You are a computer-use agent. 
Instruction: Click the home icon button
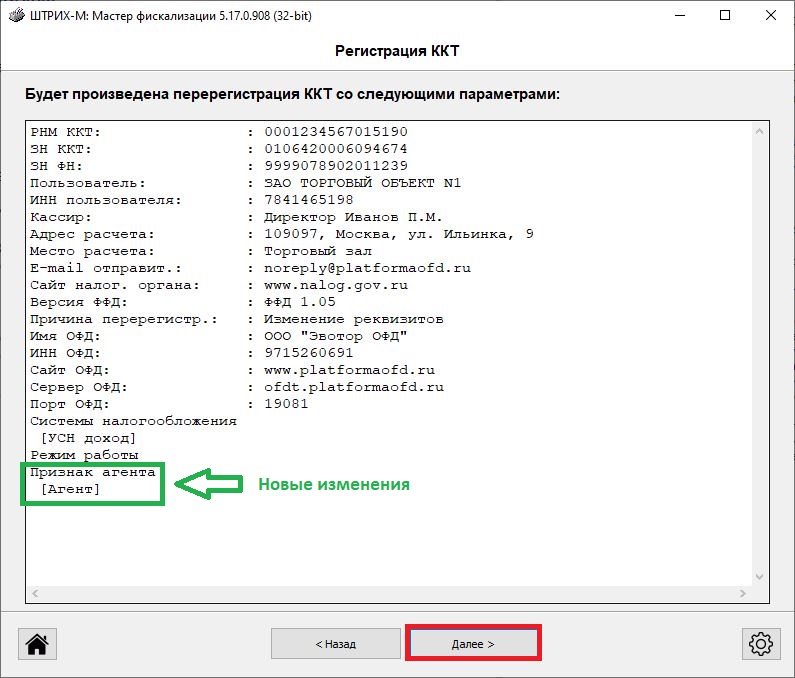pos(36,643)
